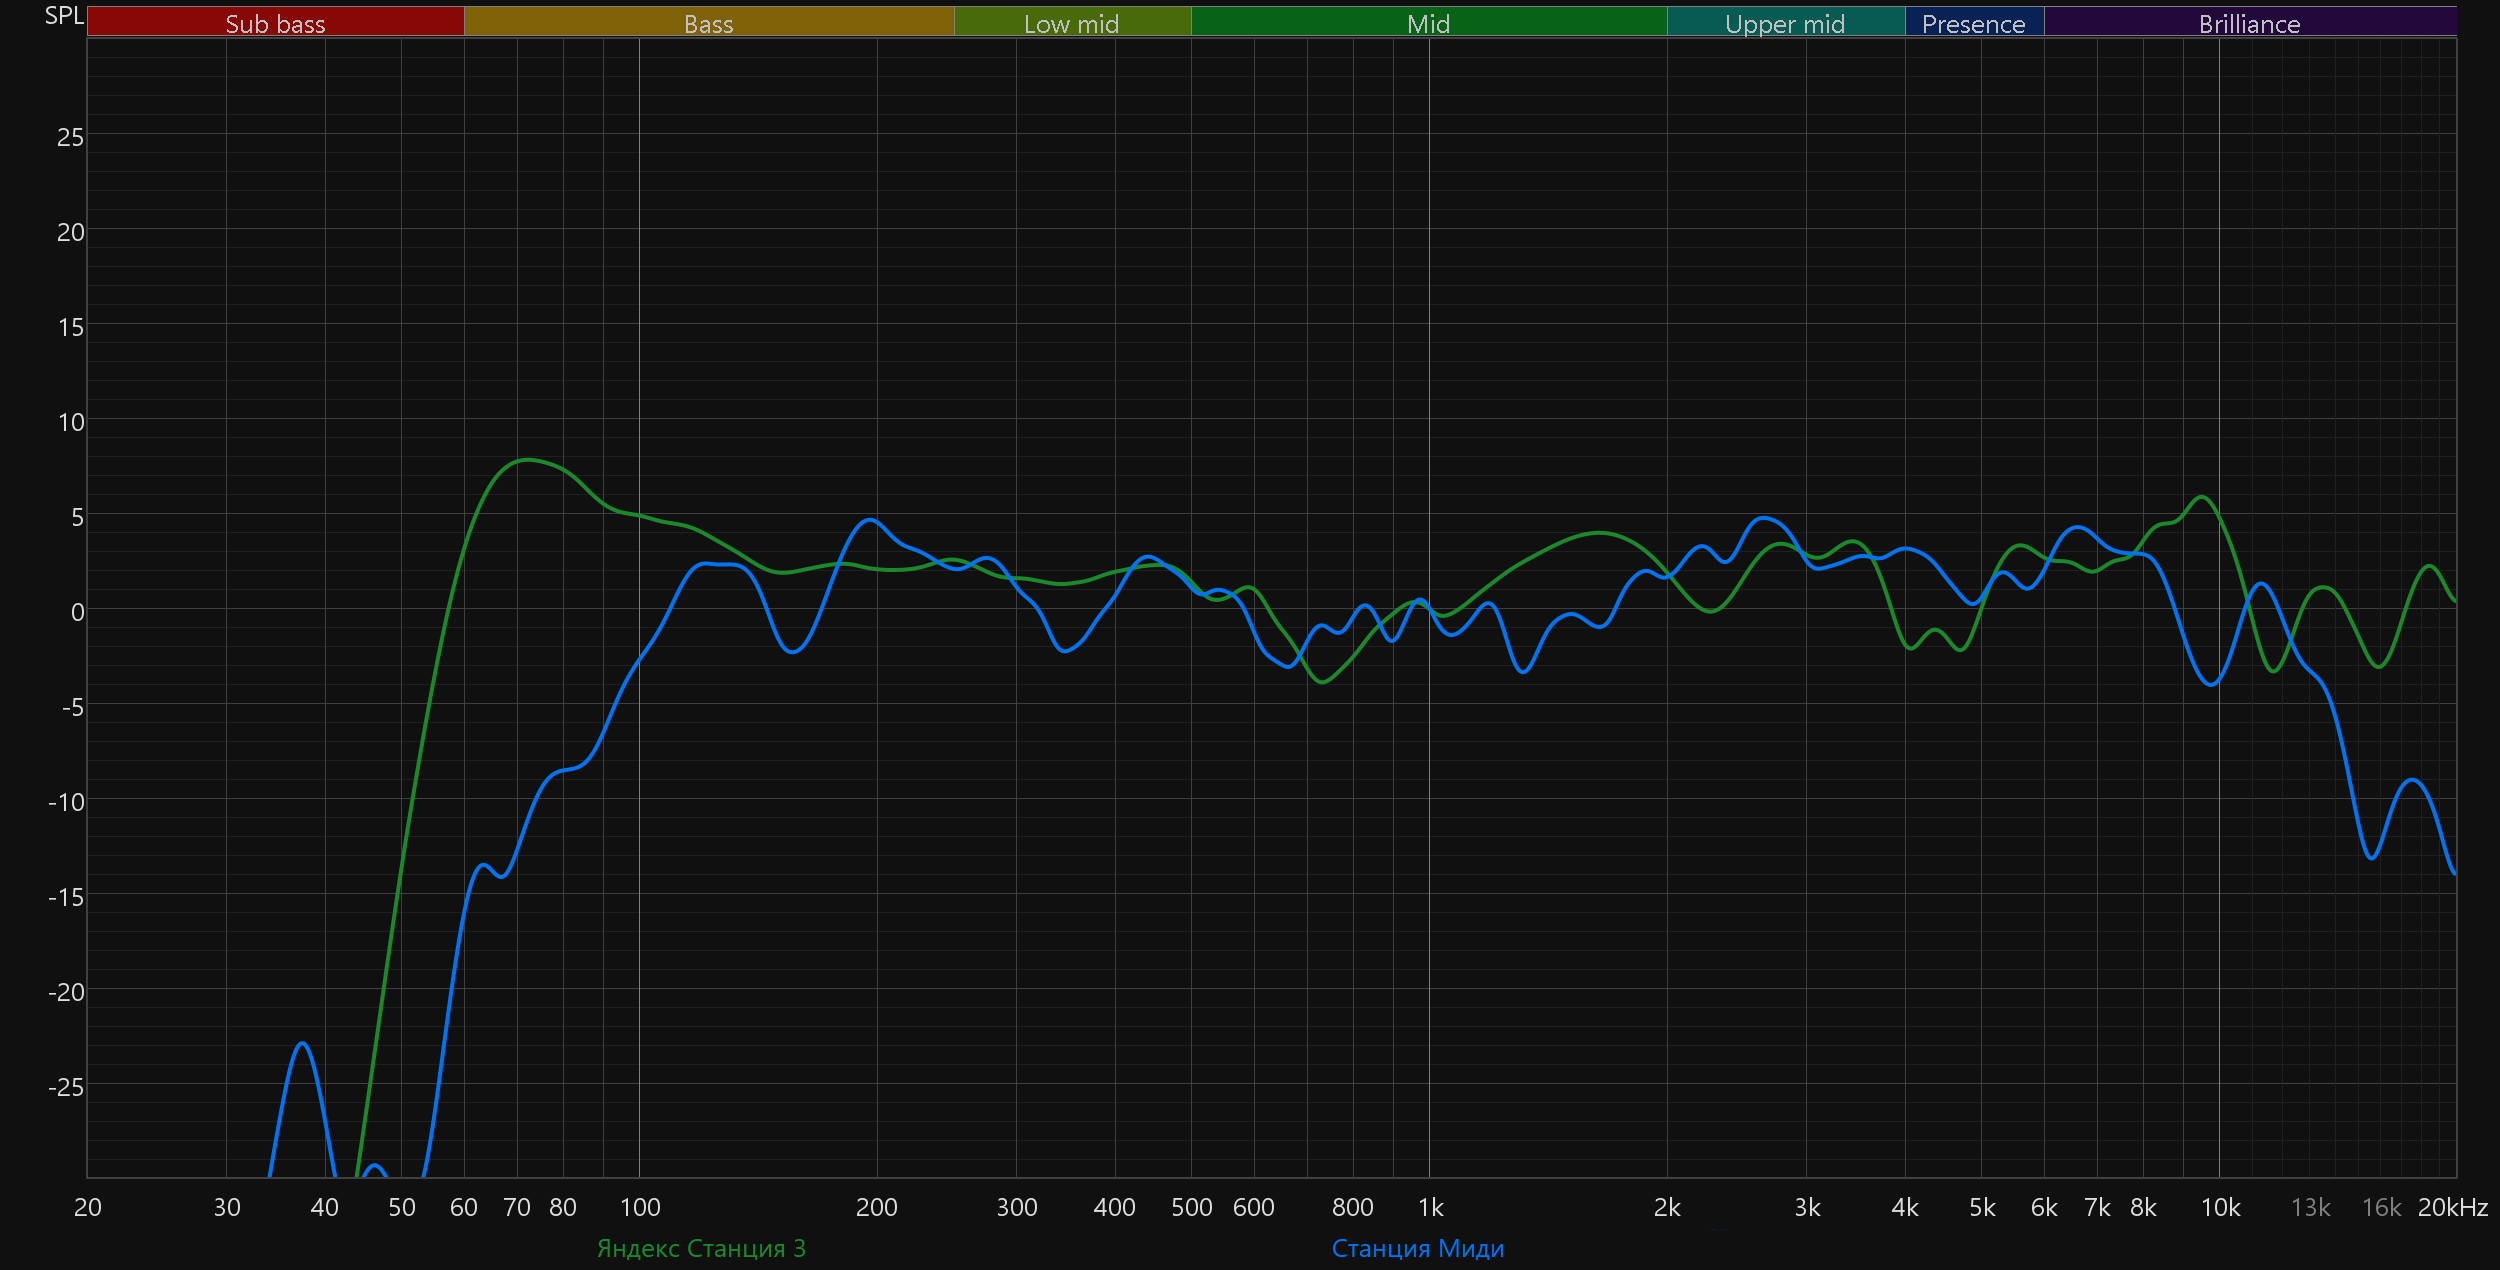Click the Upper mid band header

tap(1785, 23)
